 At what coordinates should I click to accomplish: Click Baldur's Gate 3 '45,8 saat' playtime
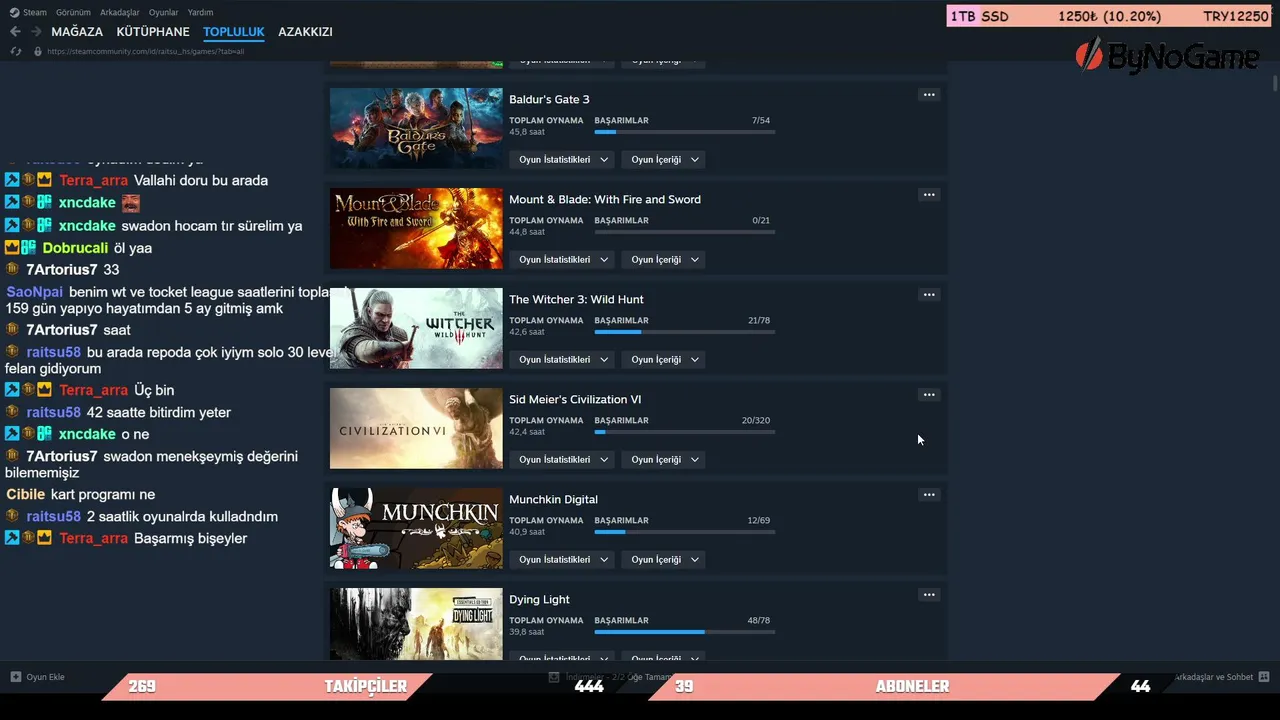pyautogui.click(x=527, y=132)
